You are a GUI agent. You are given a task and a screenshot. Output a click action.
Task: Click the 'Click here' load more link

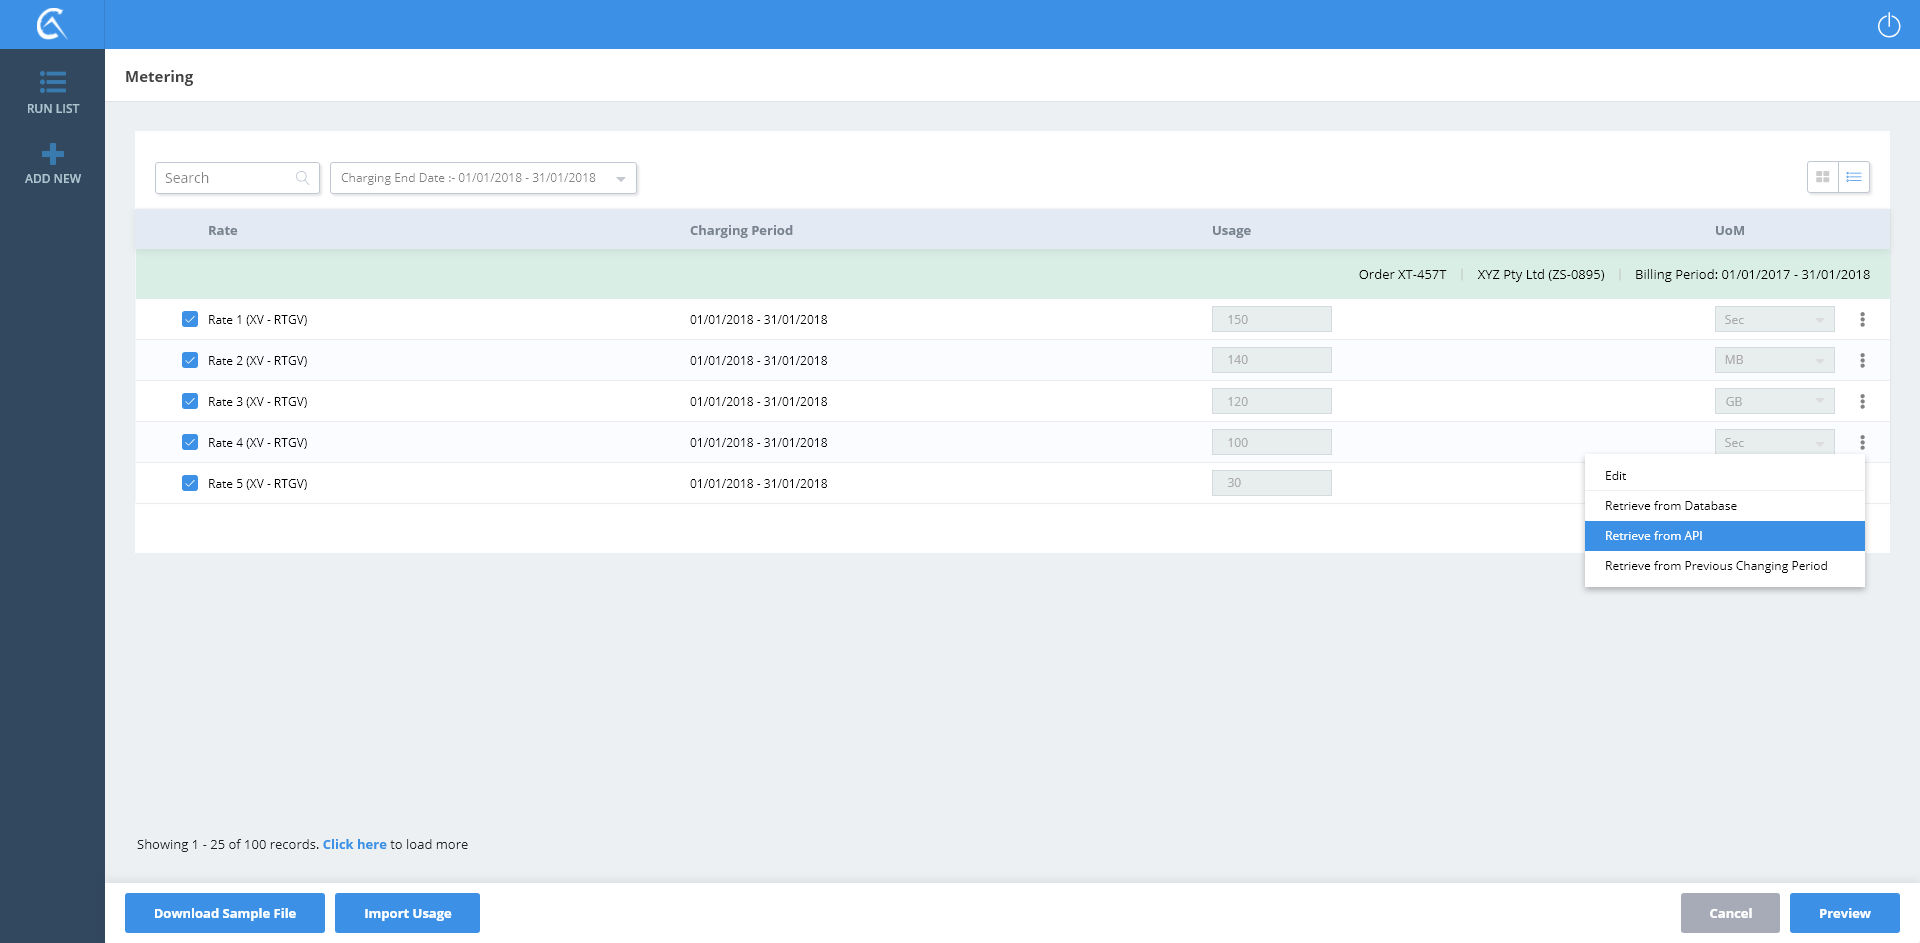(x=354, y=844)
